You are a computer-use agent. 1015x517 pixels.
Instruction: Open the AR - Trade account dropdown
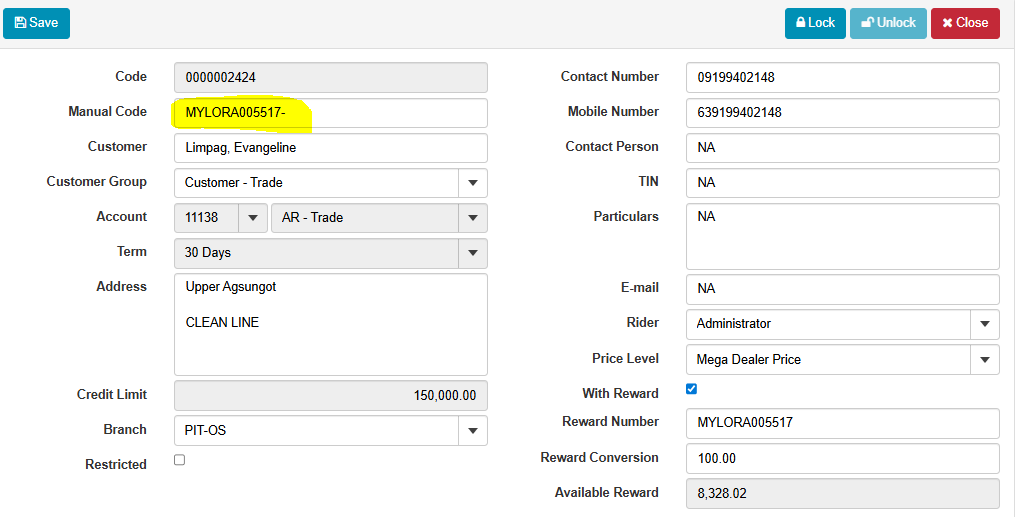[472, 218]
